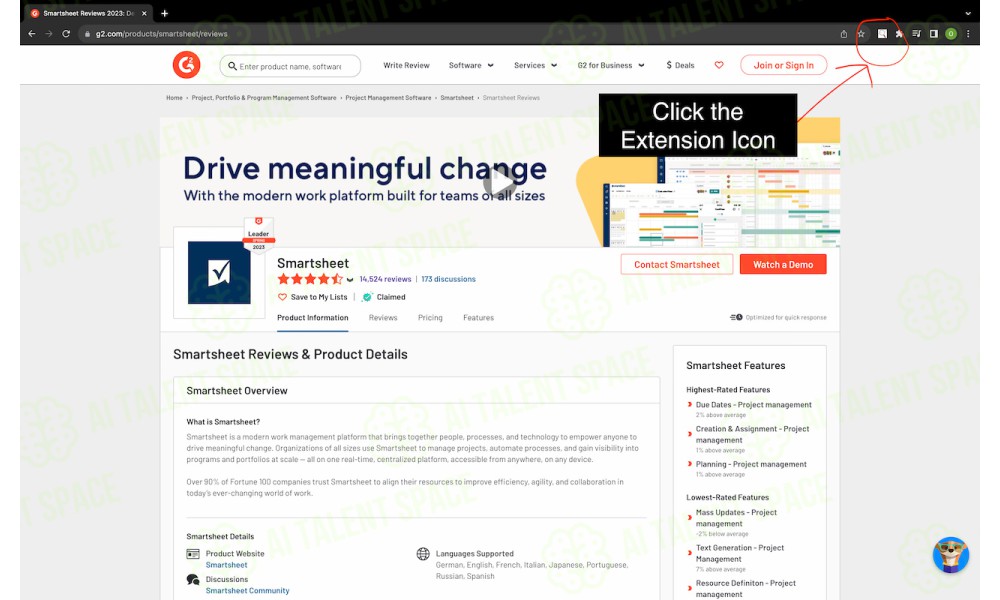Viewport: 1000px width, 600px height.
Task: Open Project, Portfolio & Program Management Software breadcrumb
Action: pos(263,98)
